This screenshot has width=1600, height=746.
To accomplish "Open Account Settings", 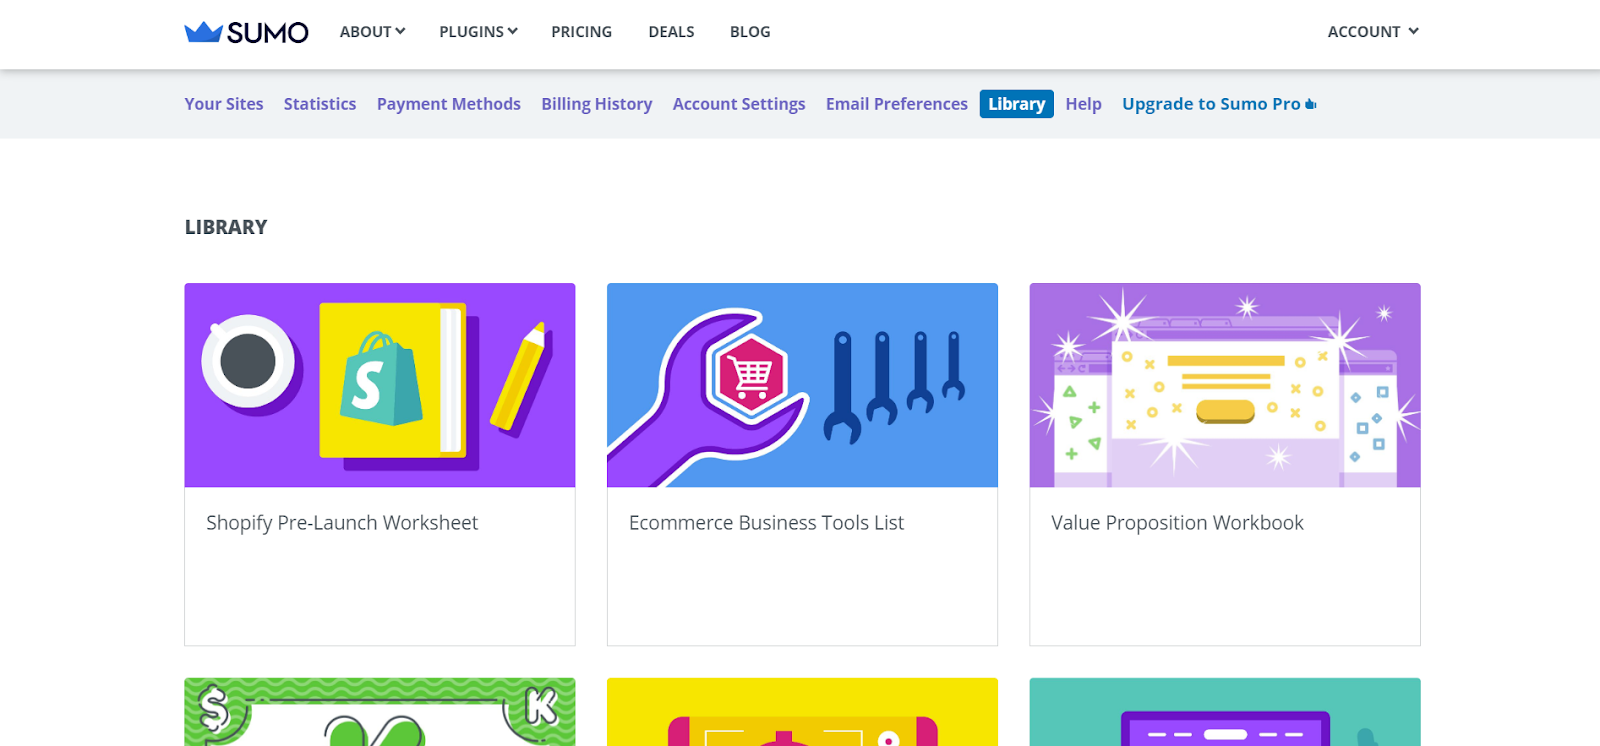I will 739,104.
